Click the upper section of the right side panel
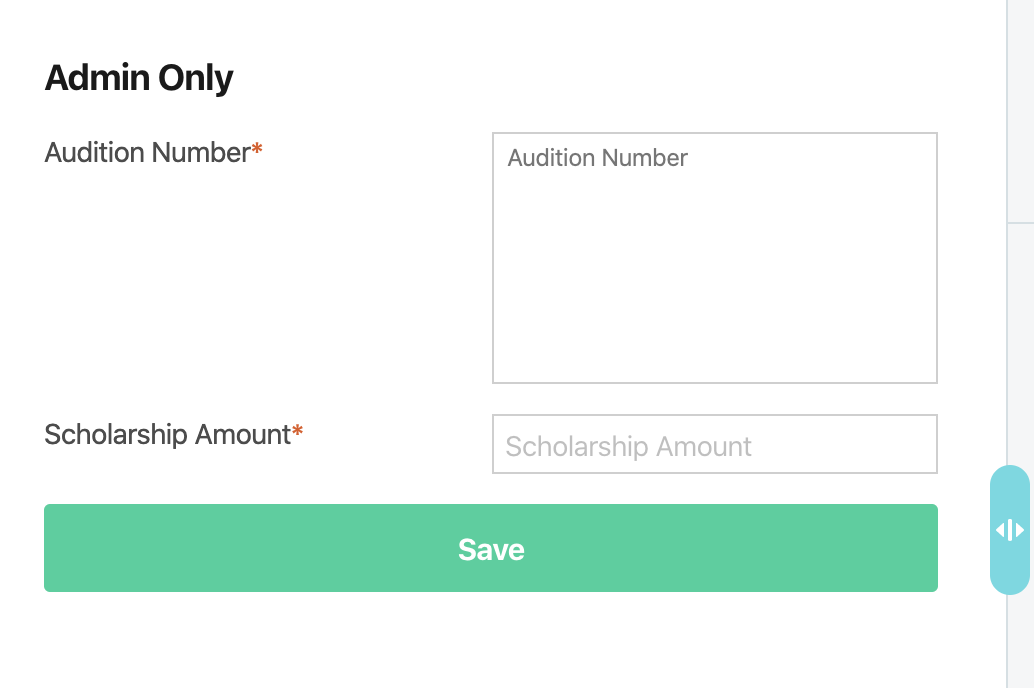Screen dimensions: 1034x688 coord(1021,111)
